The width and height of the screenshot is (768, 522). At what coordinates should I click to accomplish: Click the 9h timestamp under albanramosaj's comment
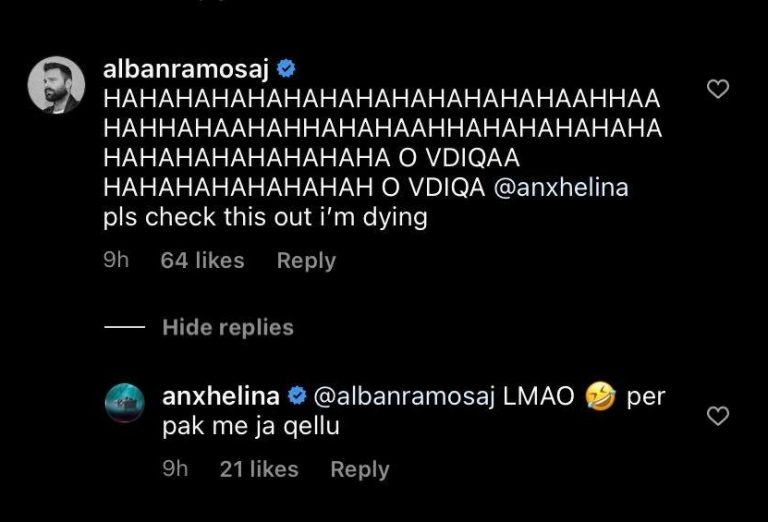click(x=116, y=260)
